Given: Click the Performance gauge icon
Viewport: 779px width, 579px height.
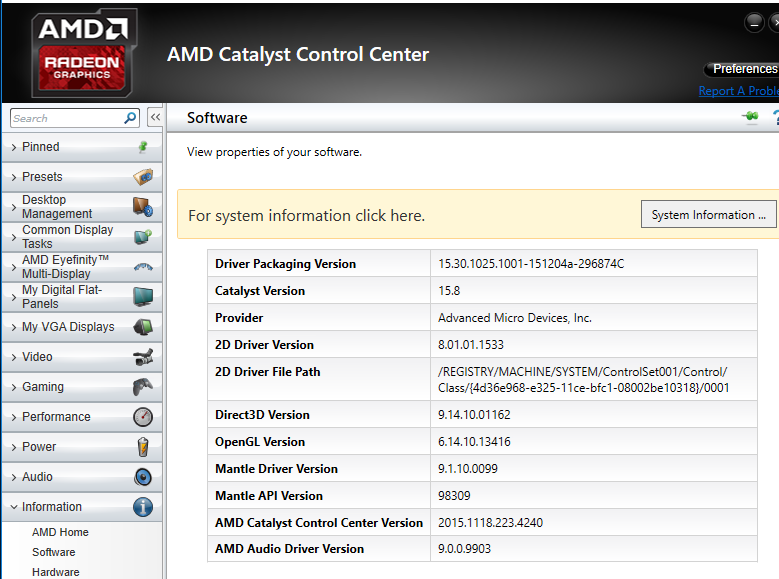Looking at the screenshot, I should point(143,416).
